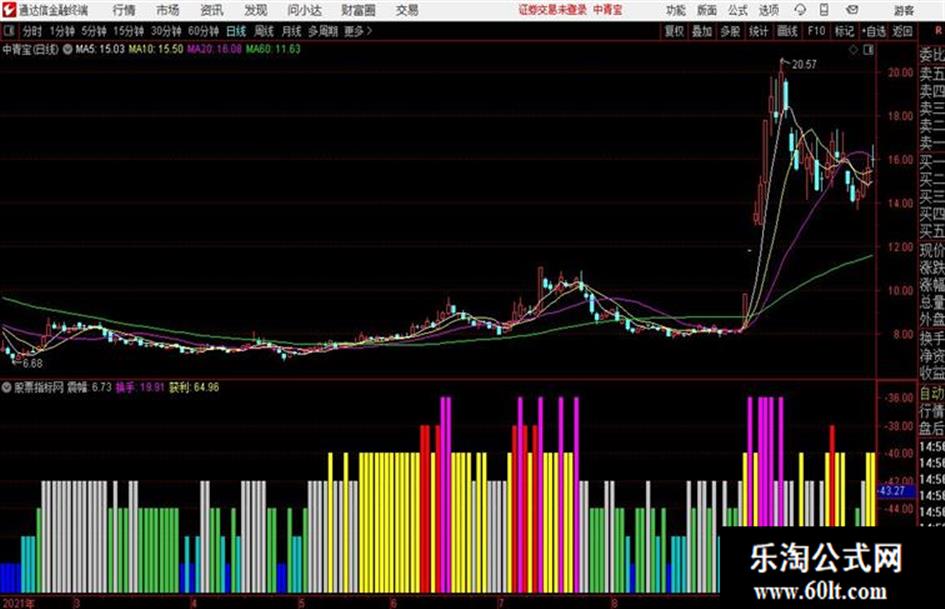945x609 pixels.
Task: Open the 市场 menu
Action: pos(168,10)
